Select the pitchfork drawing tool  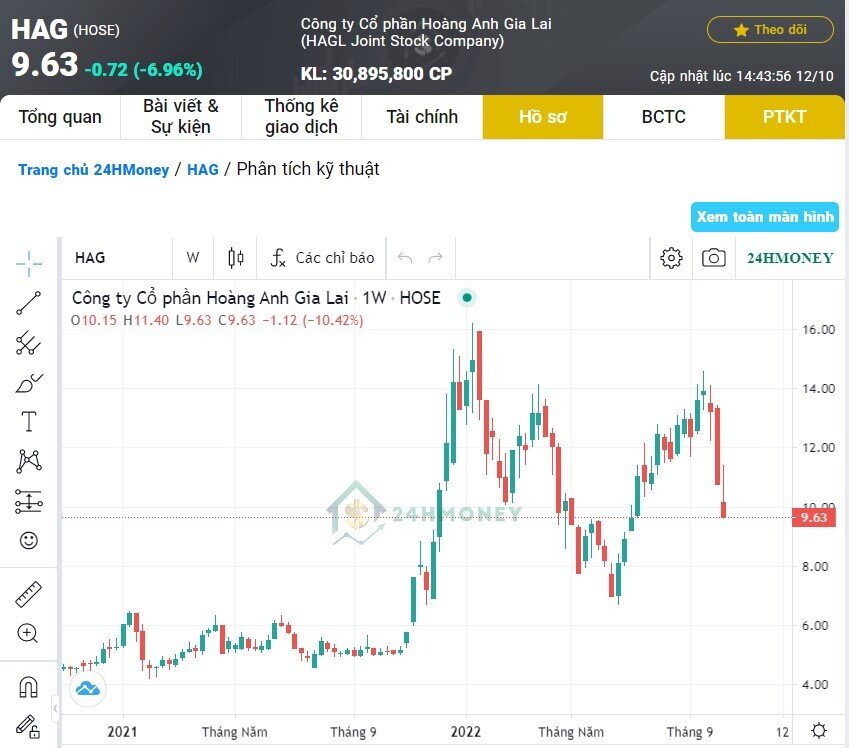click(29, 343)
